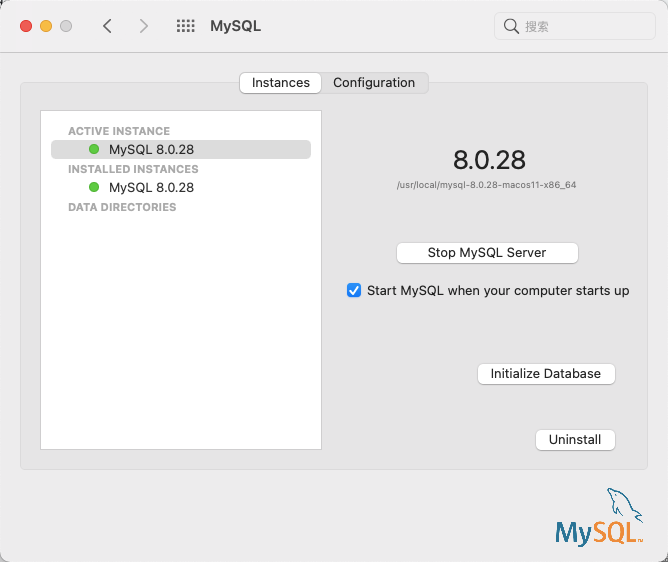Select MySQL 8.0.28 under Active Instance

[181, 150]
